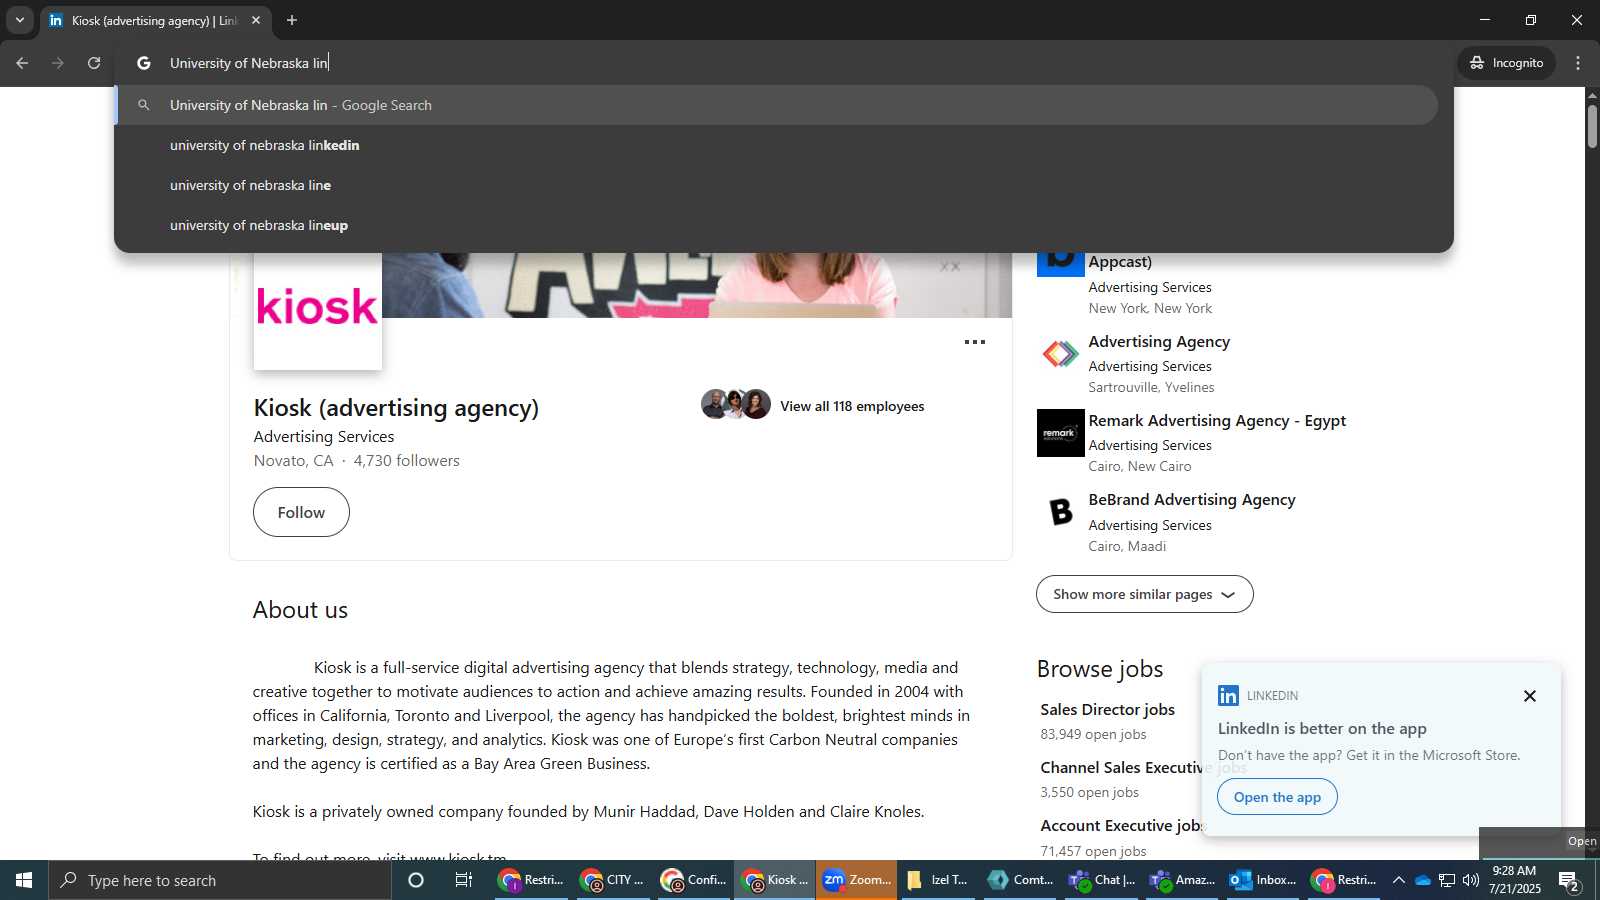Image resolution: width=1600 pixels, height=900 pixels.
Task: Switch to the Zoom taskbar app
Action: [x=856, y=880]
